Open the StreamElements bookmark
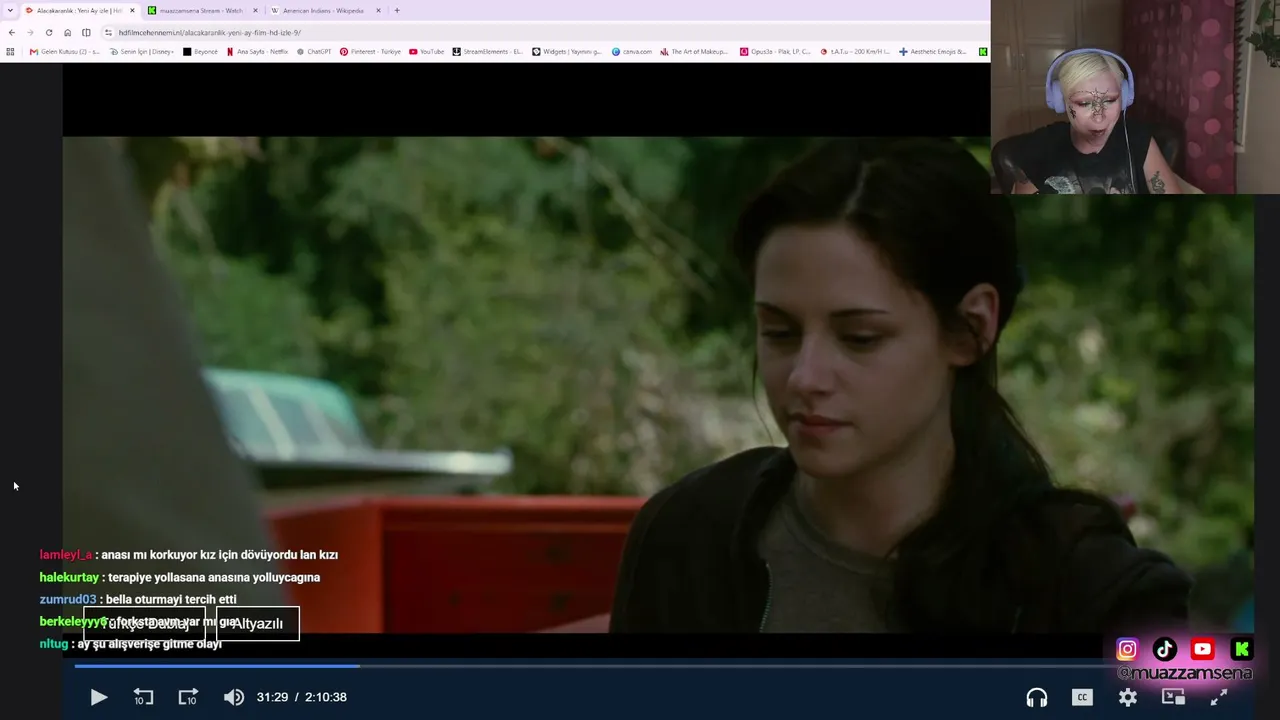This screenshot has width=1280, height=720. [487, 51]
